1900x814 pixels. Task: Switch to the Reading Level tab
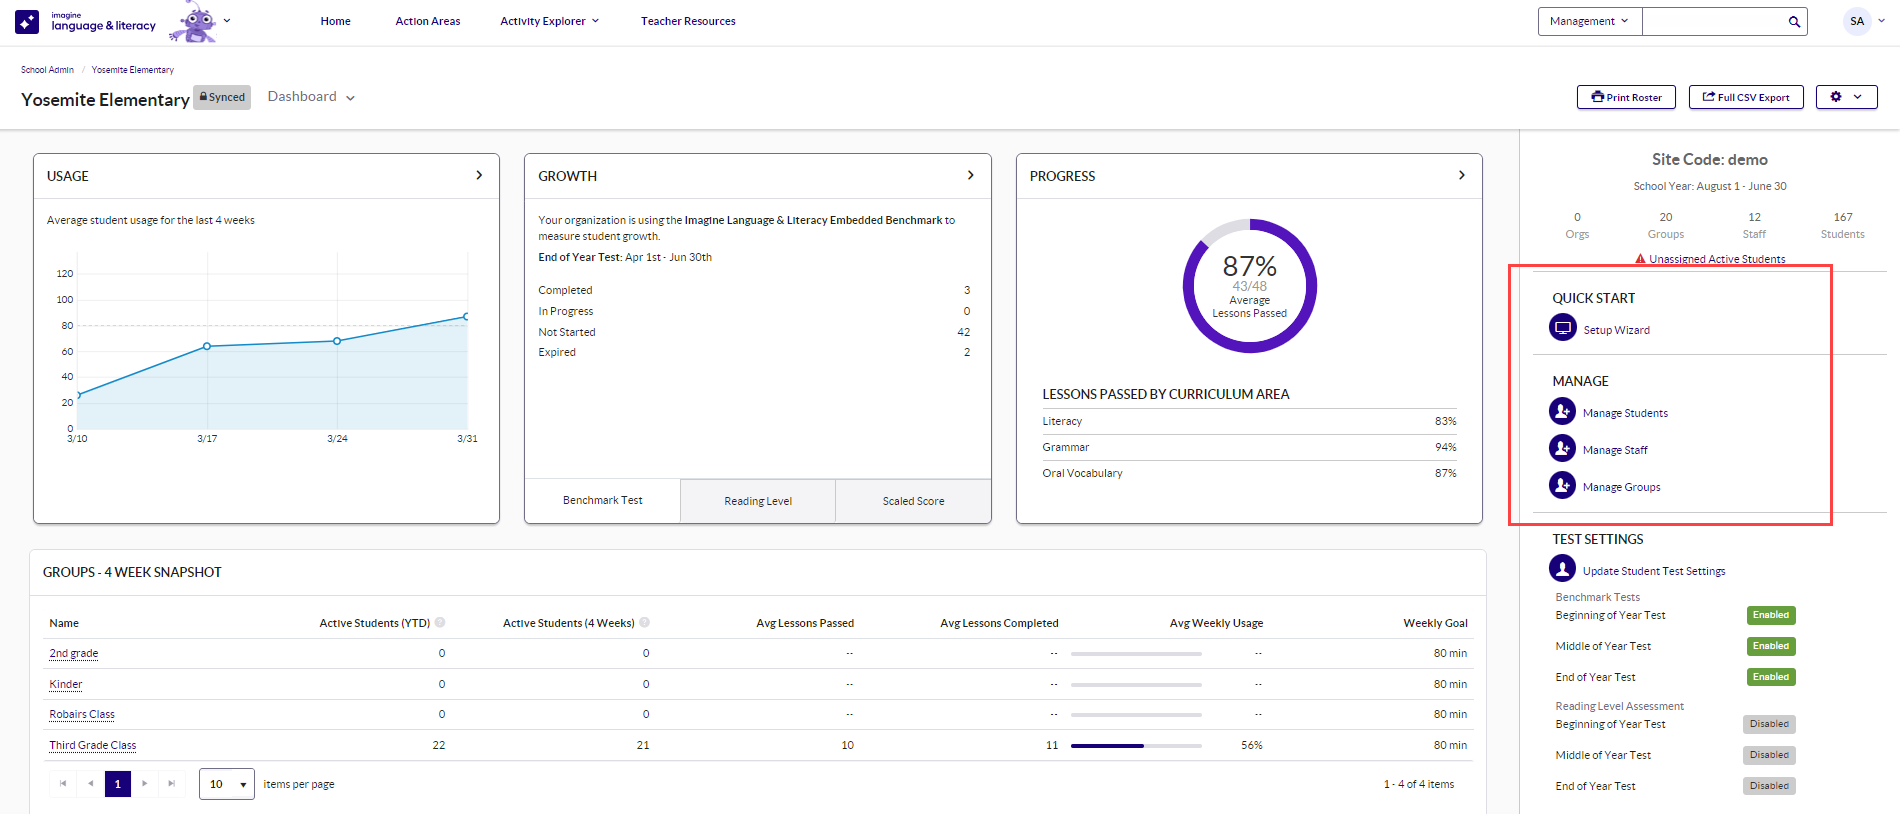pyautogui.click(x=757, y=501)
